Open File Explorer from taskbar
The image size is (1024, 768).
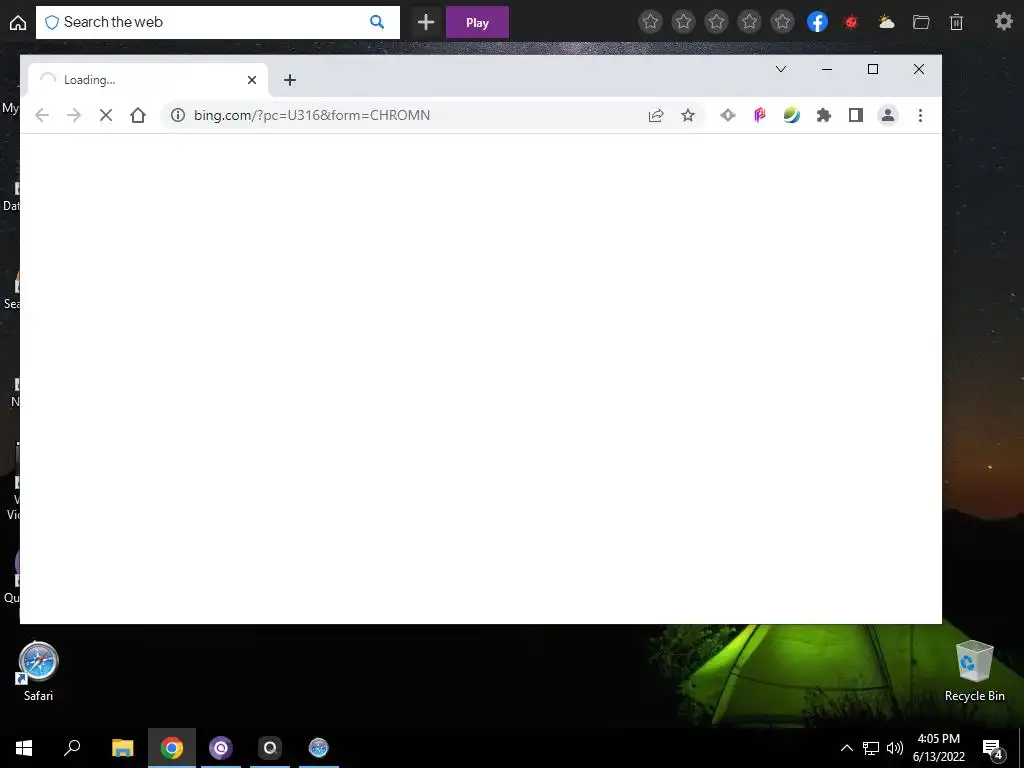pos(122,748)
